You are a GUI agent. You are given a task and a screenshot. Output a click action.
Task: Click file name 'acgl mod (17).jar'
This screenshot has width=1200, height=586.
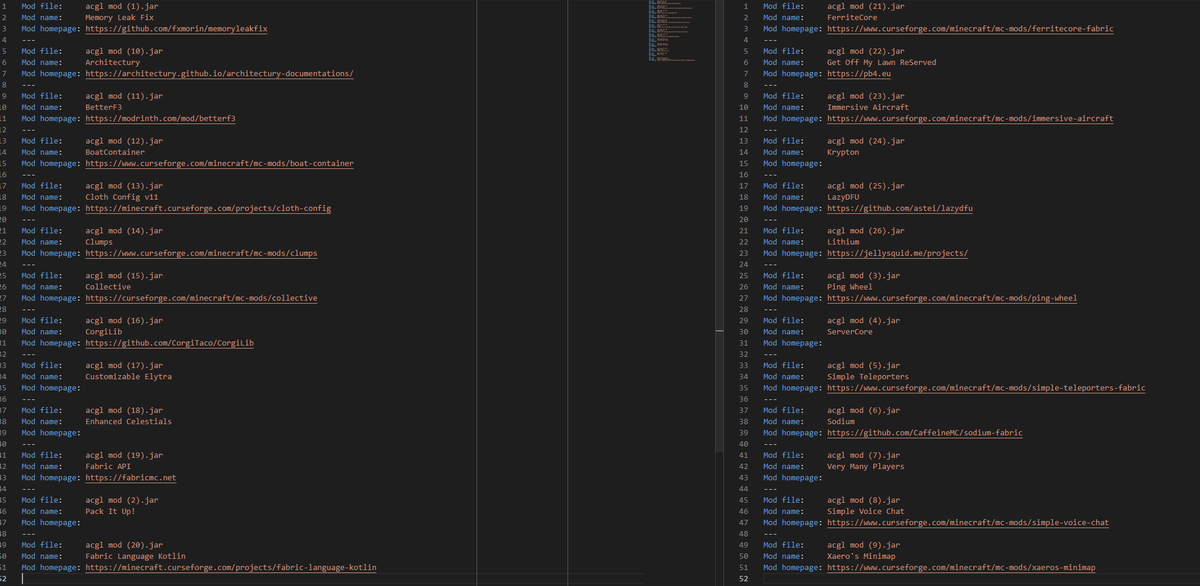(124, 366)
